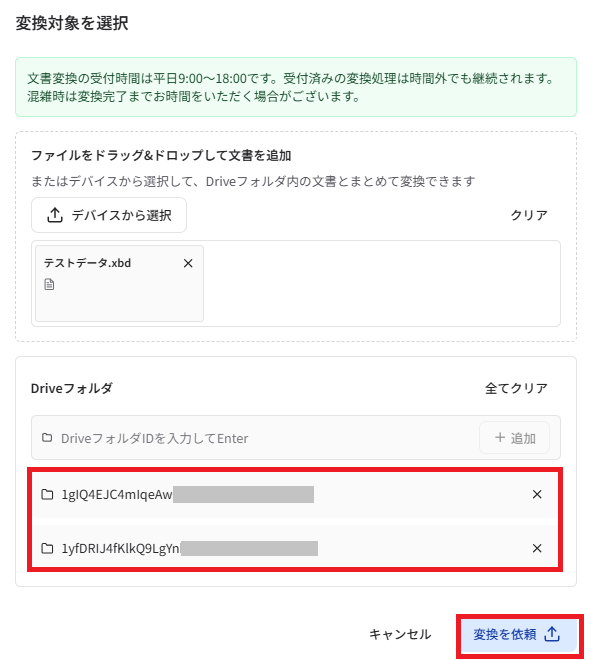Click the folder icon beside 1yfDRIJ4fKlkQ9LgYn
The height and width of the screenshot is (660, 591).
click(x=47, y=548)
